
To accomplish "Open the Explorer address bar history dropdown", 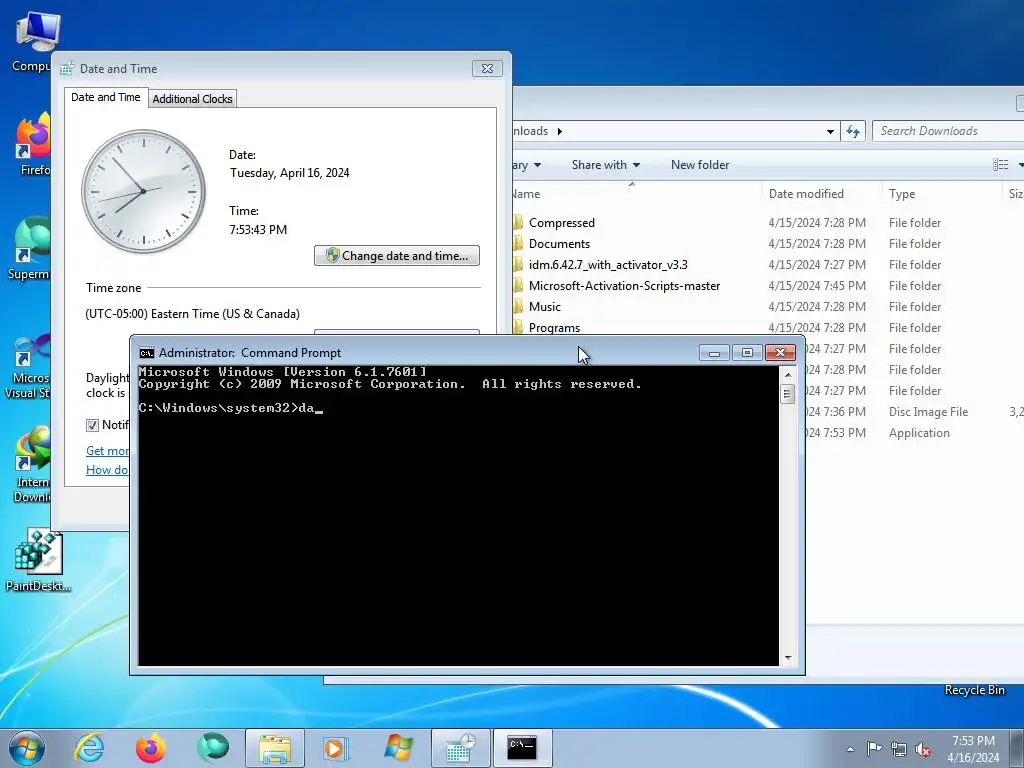I will point(830,131).
